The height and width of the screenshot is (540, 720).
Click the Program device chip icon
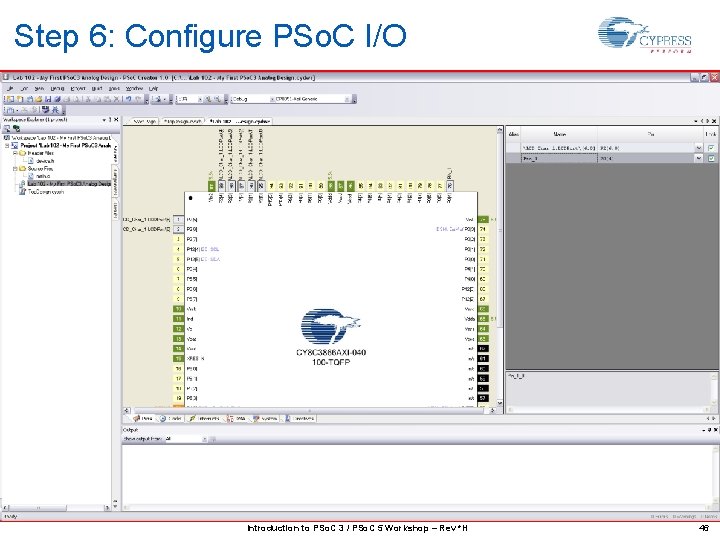(45, 110)
